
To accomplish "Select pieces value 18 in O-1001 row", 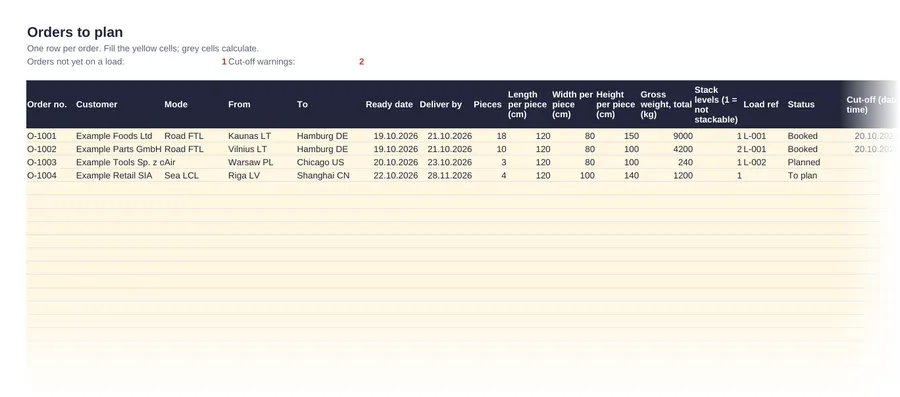I will (x=501, y=136).
